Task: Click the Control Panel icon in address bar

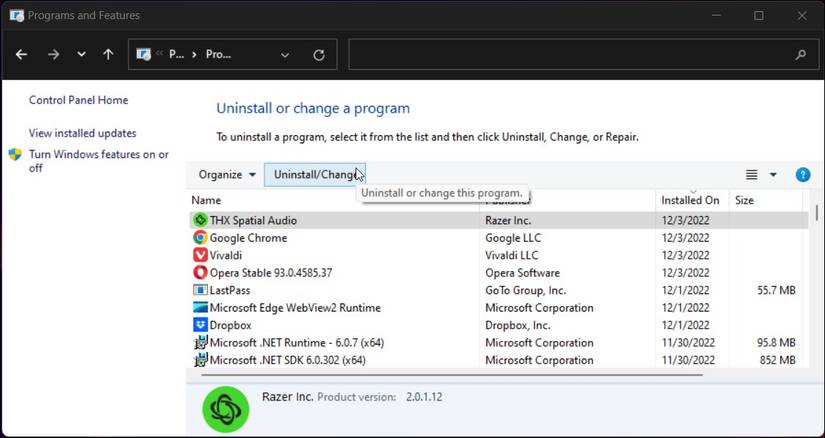Action: point(144,54)
